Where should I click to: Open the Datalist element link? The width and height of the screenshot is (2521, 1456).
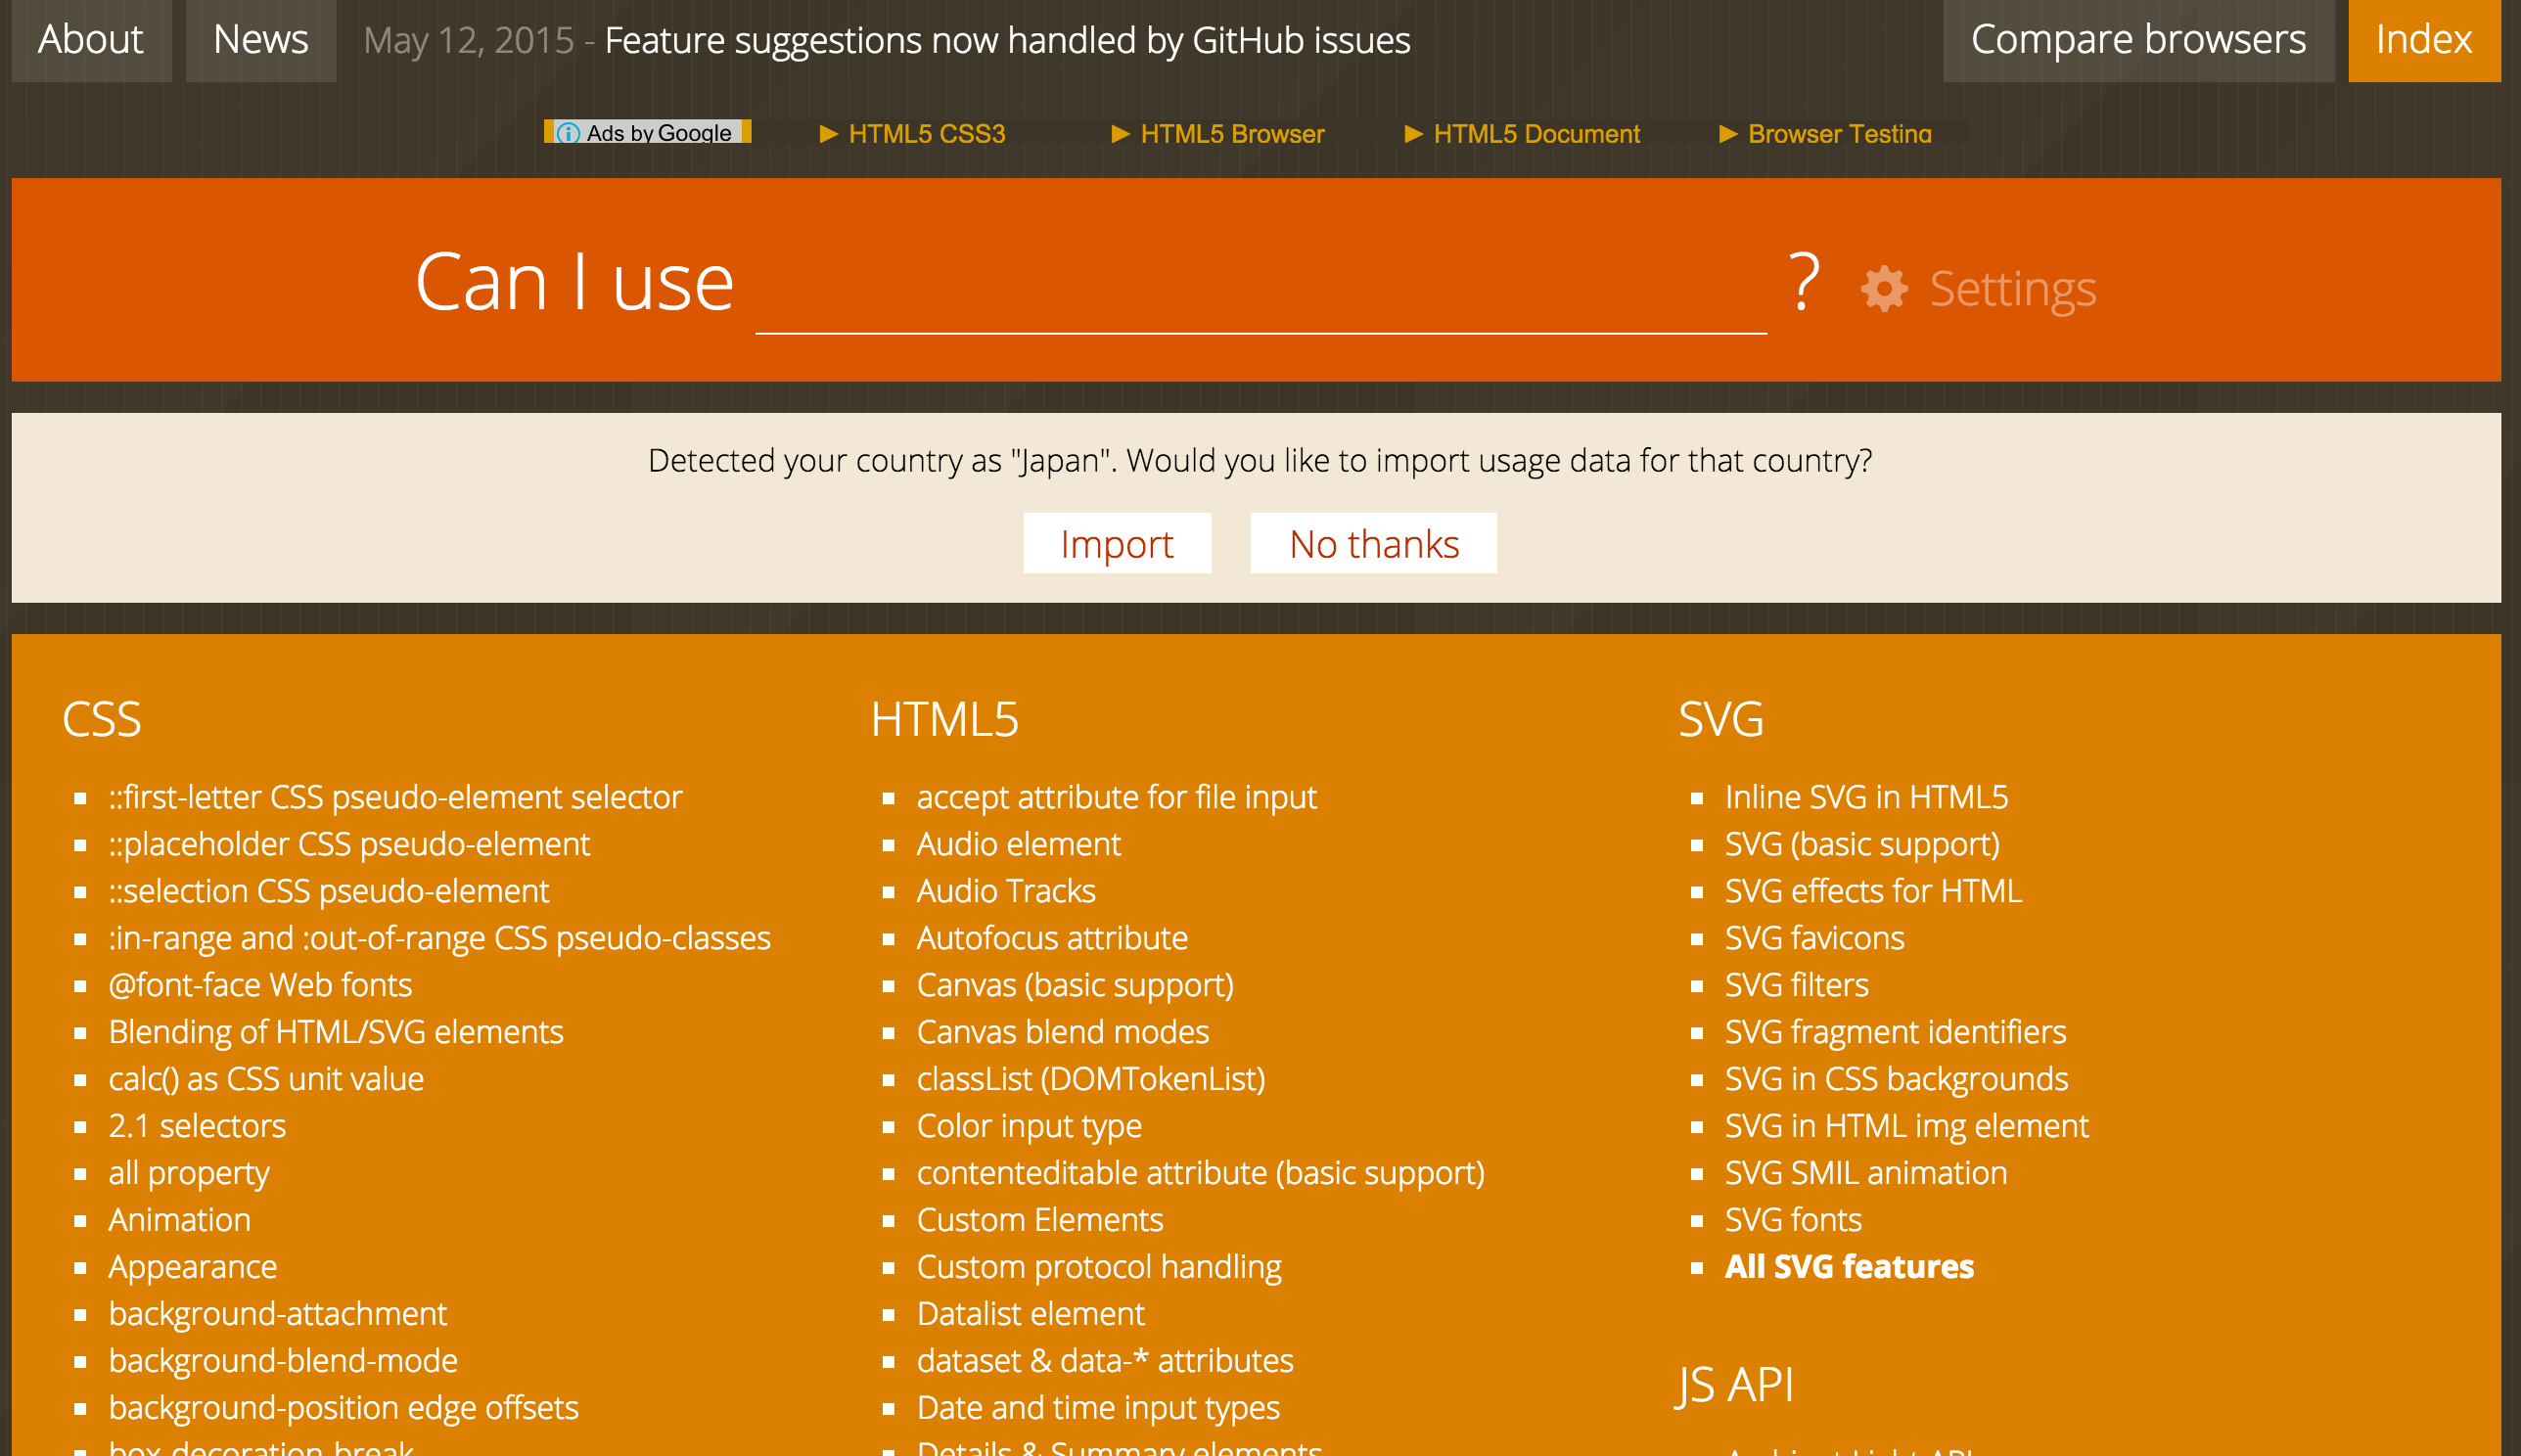1030,1314
